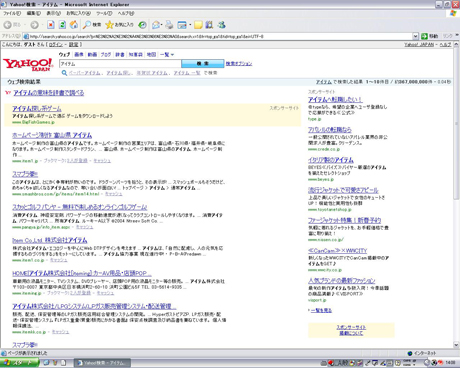Viewport: 460px width, 368px height.
Task: Open the 編集(E) menu
Action: pos(33,13)
